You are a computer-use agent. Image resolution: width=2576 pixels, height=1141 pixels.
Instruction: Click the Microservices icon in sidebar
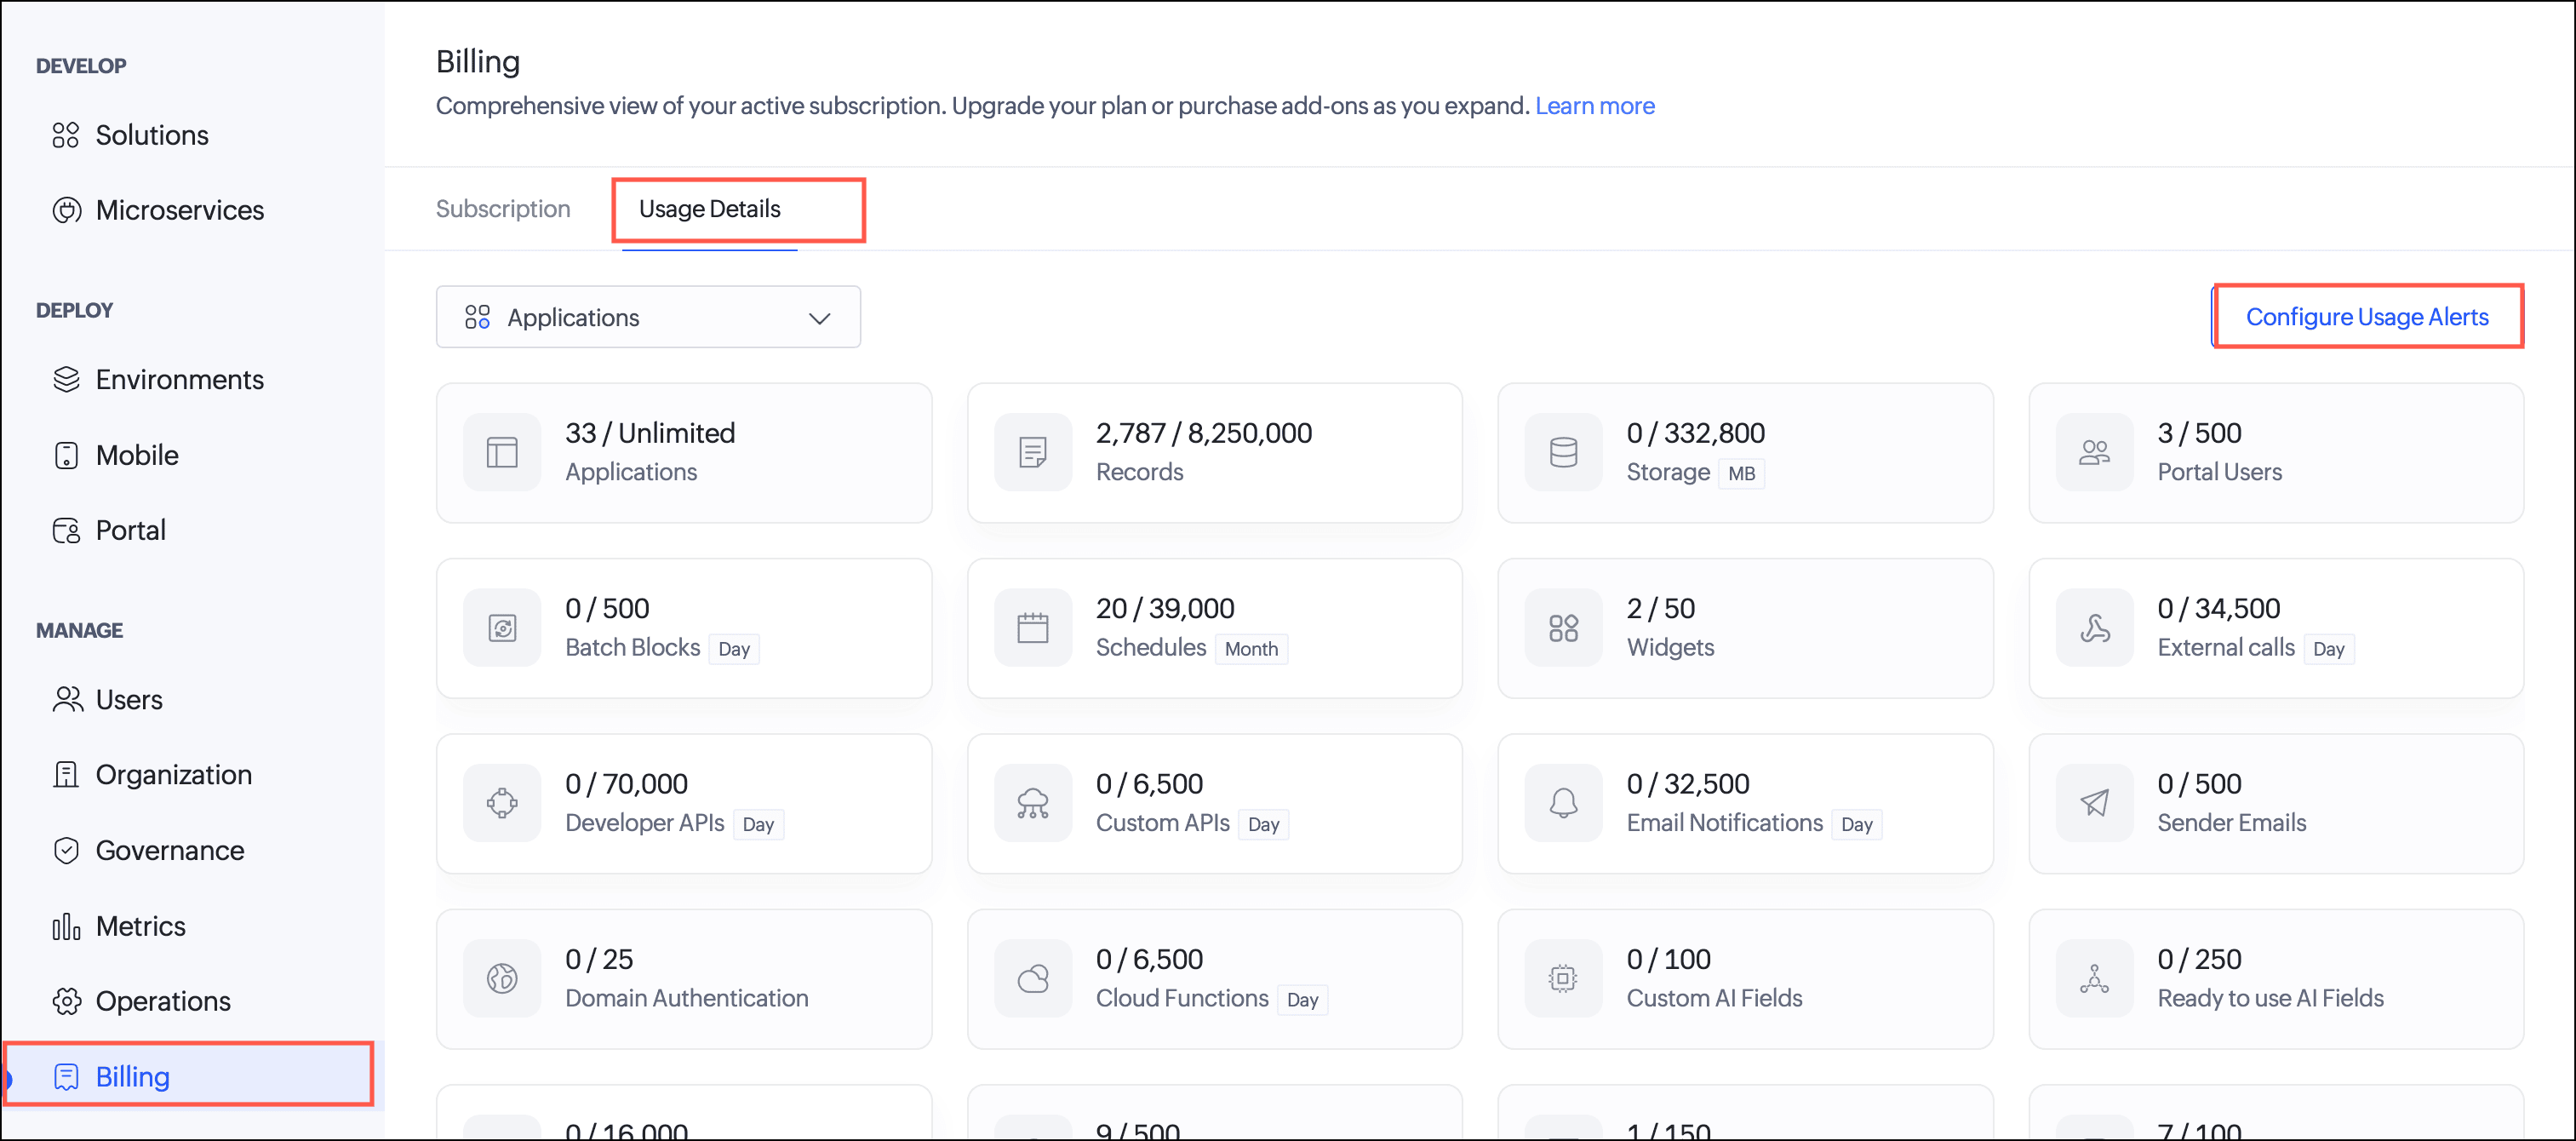66,210
